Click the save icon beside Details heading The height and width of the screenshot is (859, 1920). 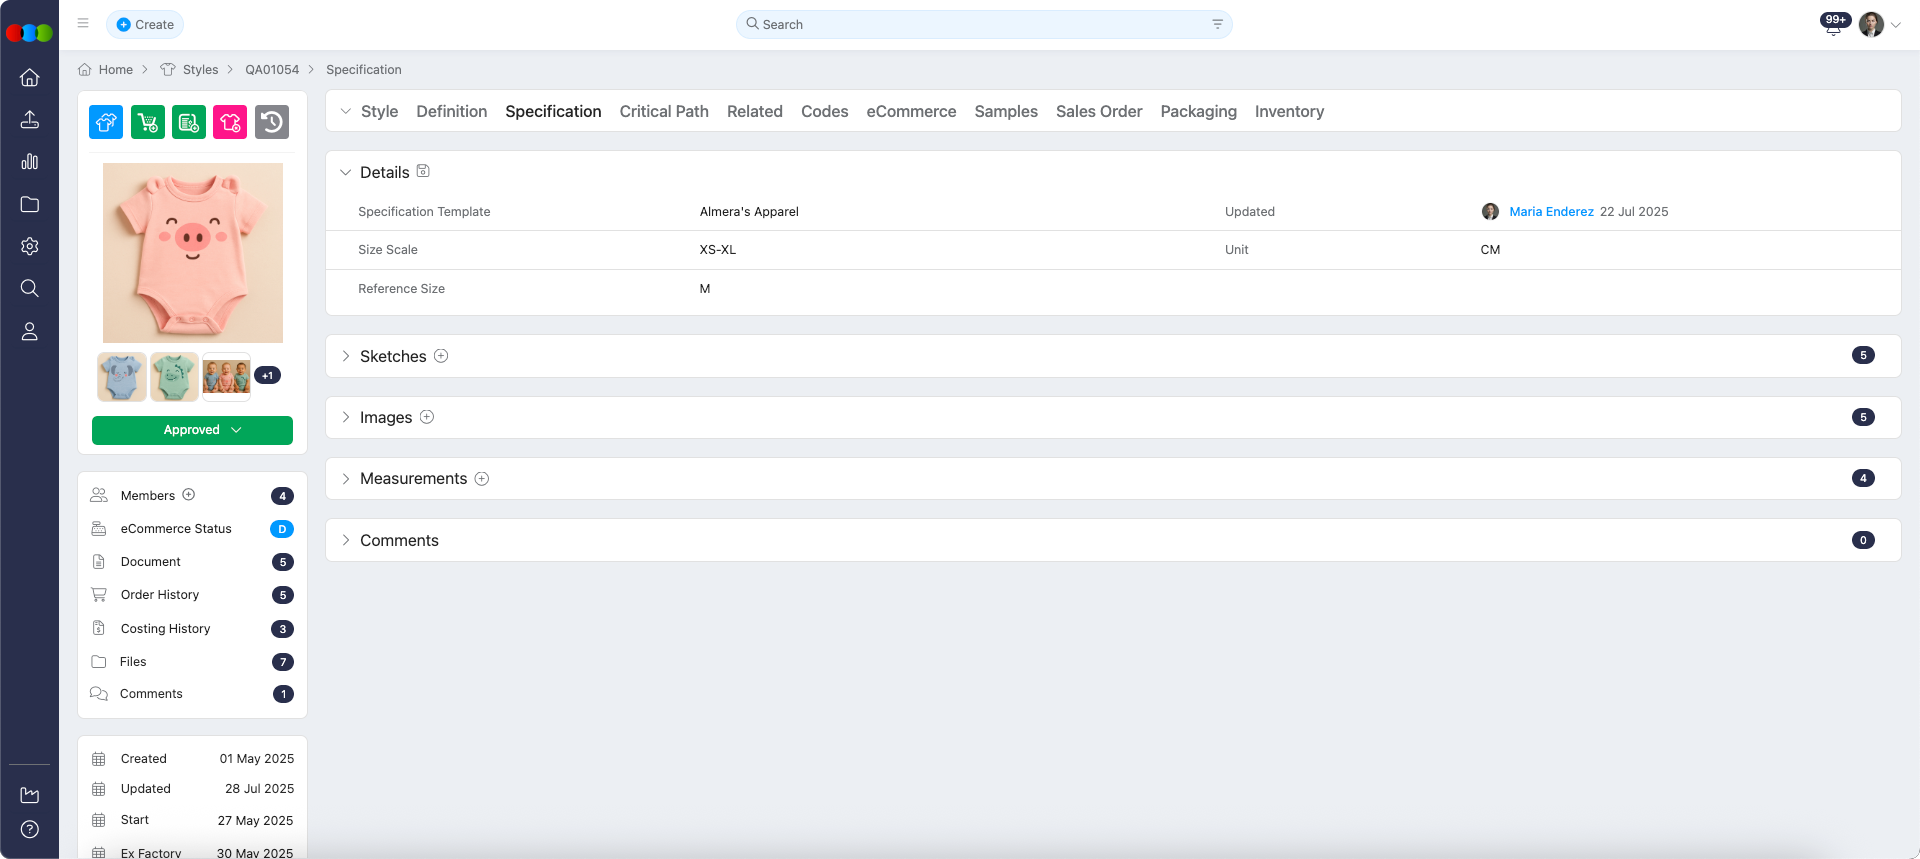(x=423, y=171)
